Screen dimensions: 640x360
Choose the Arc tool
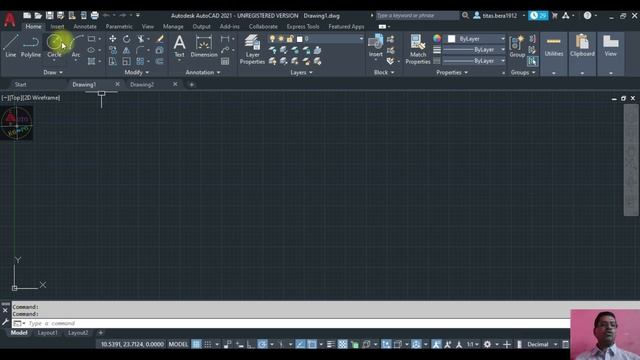click(x=76, y=45)
